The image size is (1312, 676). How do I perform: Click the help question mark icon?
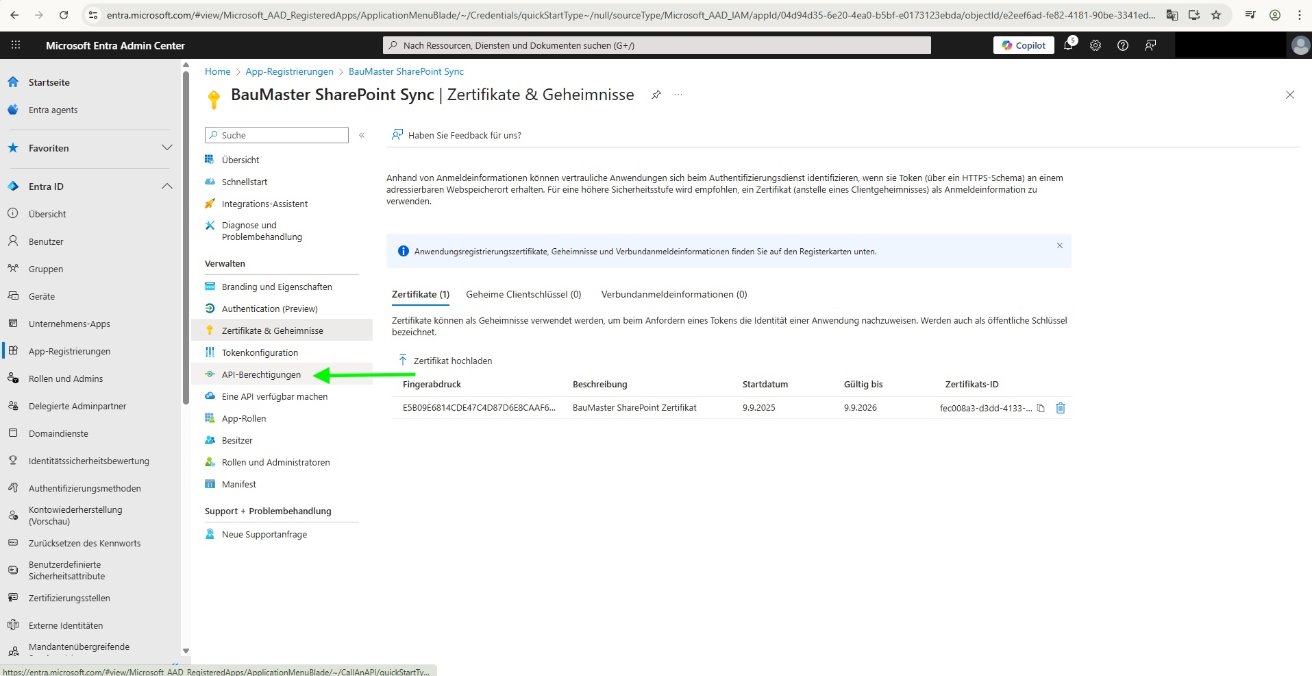pos(1123,46)
